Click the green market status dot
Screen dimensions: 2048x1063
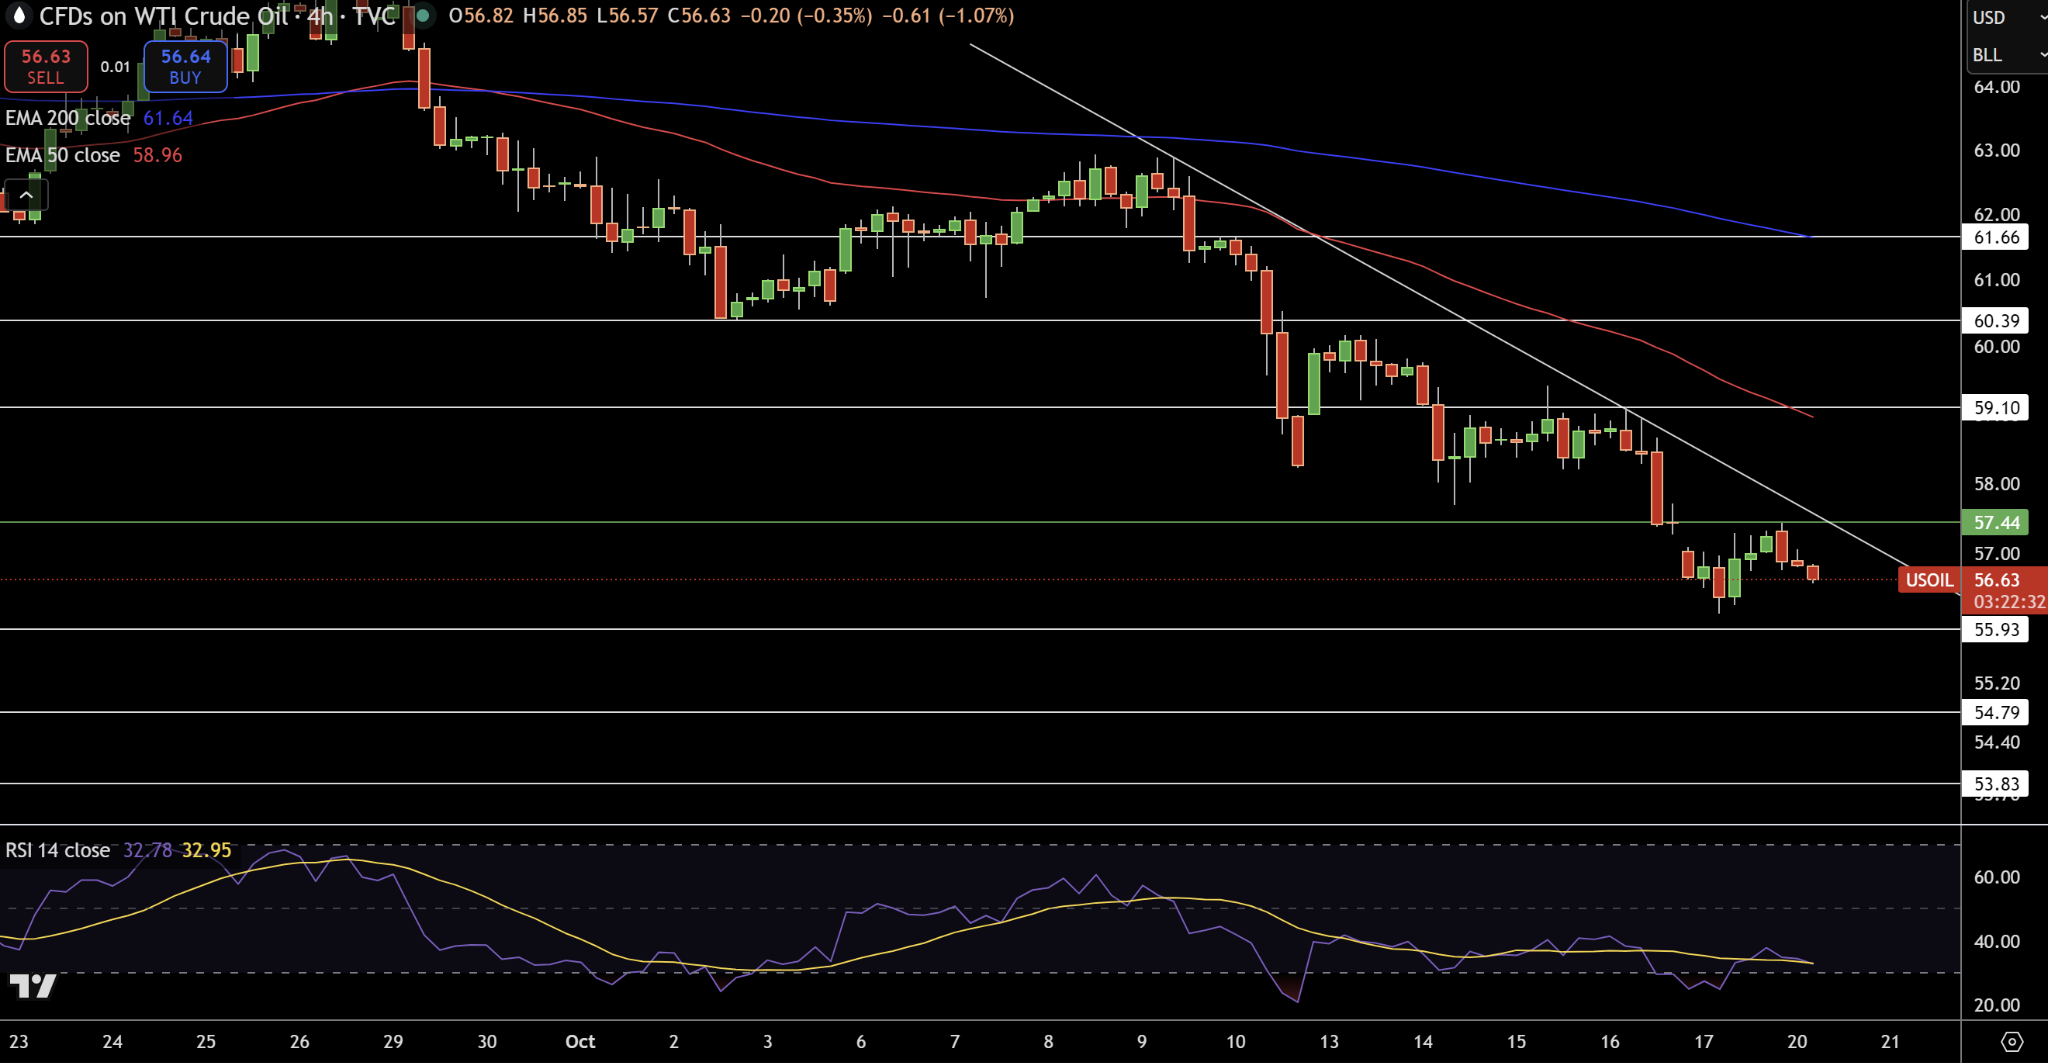click(423, 16)
